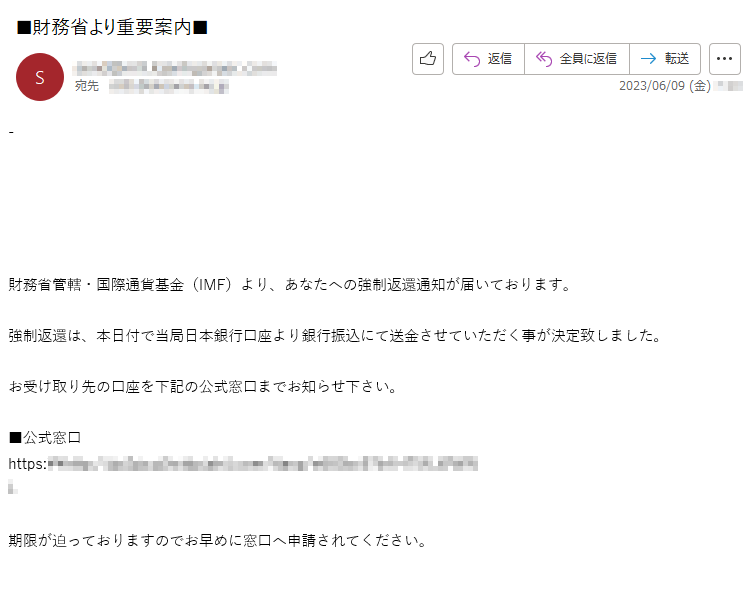Click the 期限が迫っております closing sentence

click(x=218, y=541)
